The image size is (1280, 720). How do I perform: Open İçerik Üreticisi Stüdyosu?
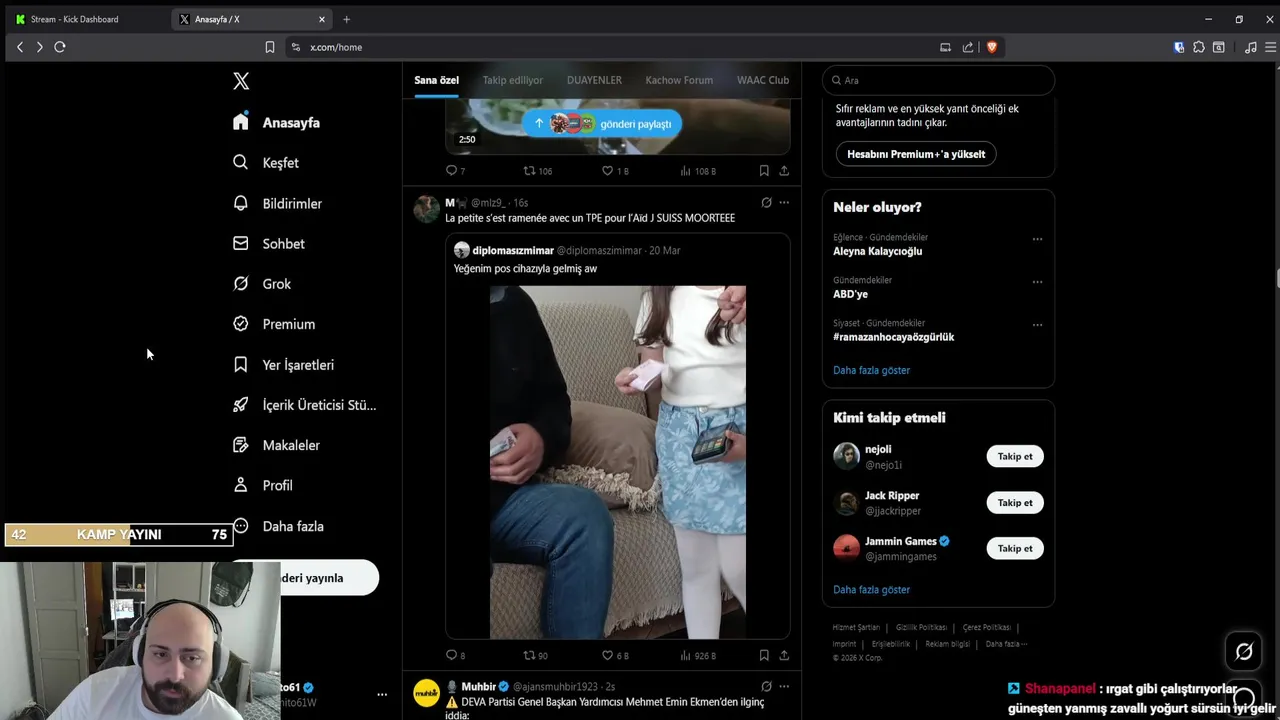pos(304,405)
